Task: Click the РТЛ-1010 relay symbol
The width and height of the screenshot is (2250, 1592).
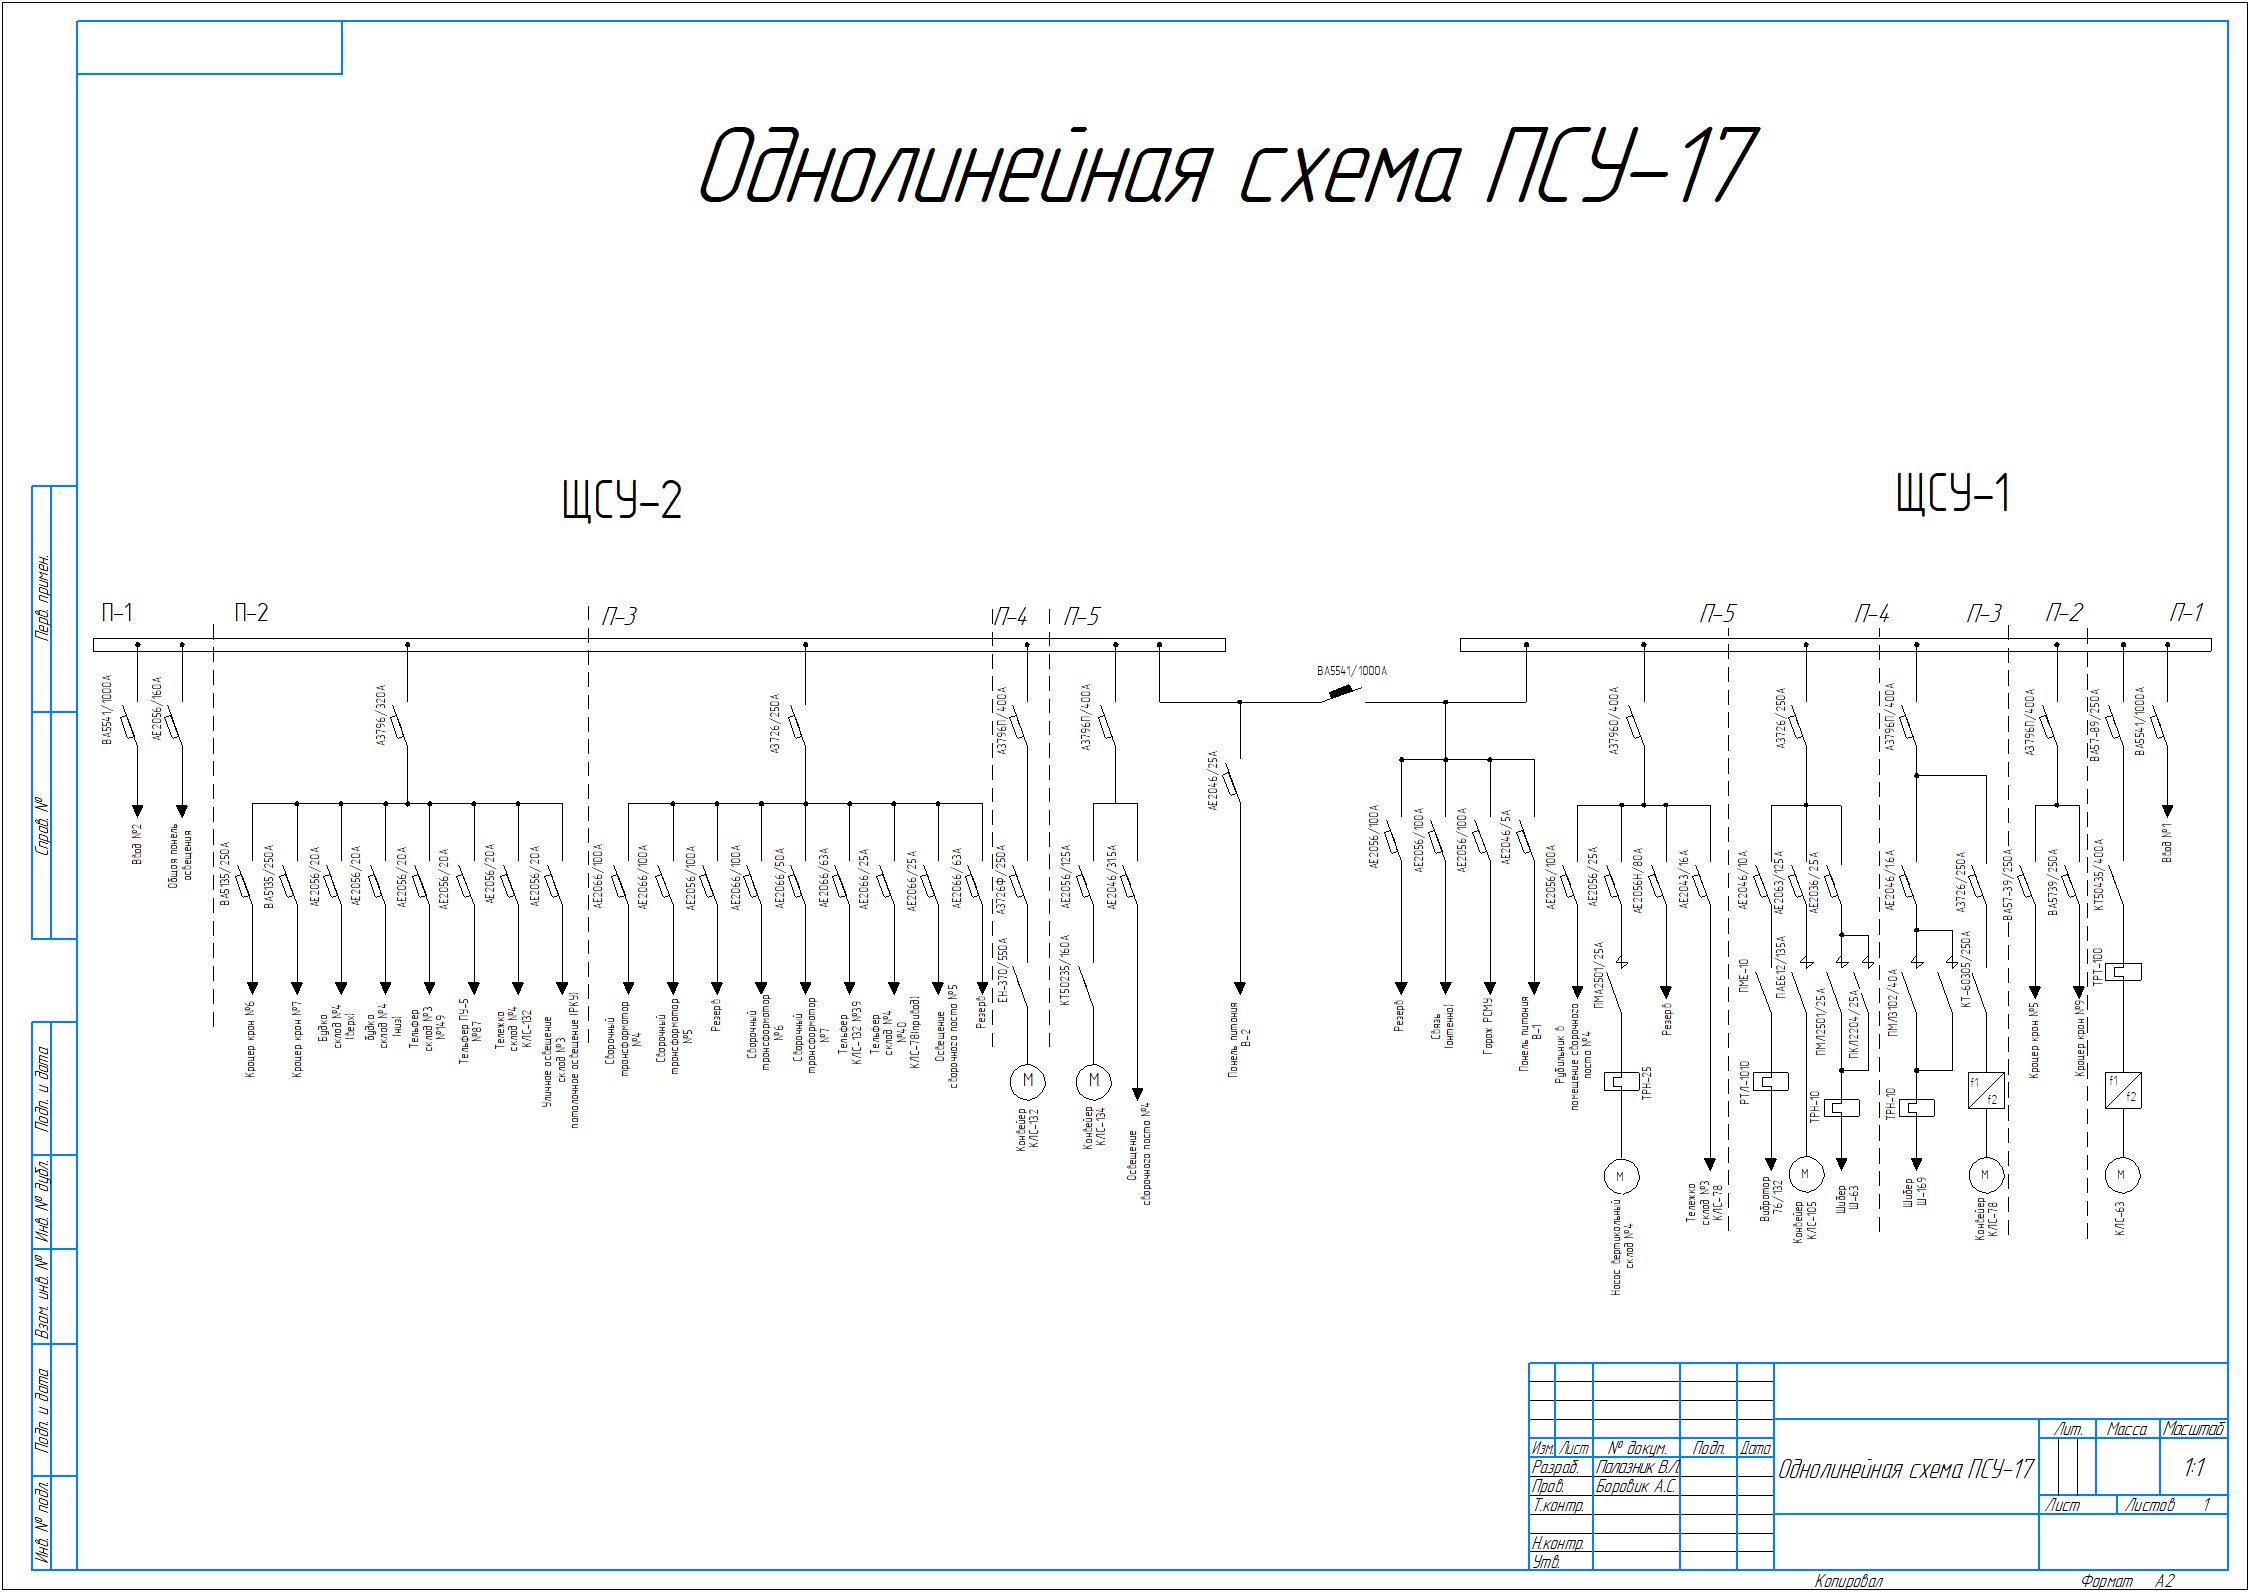Action: click(x=1771, y=1081)
